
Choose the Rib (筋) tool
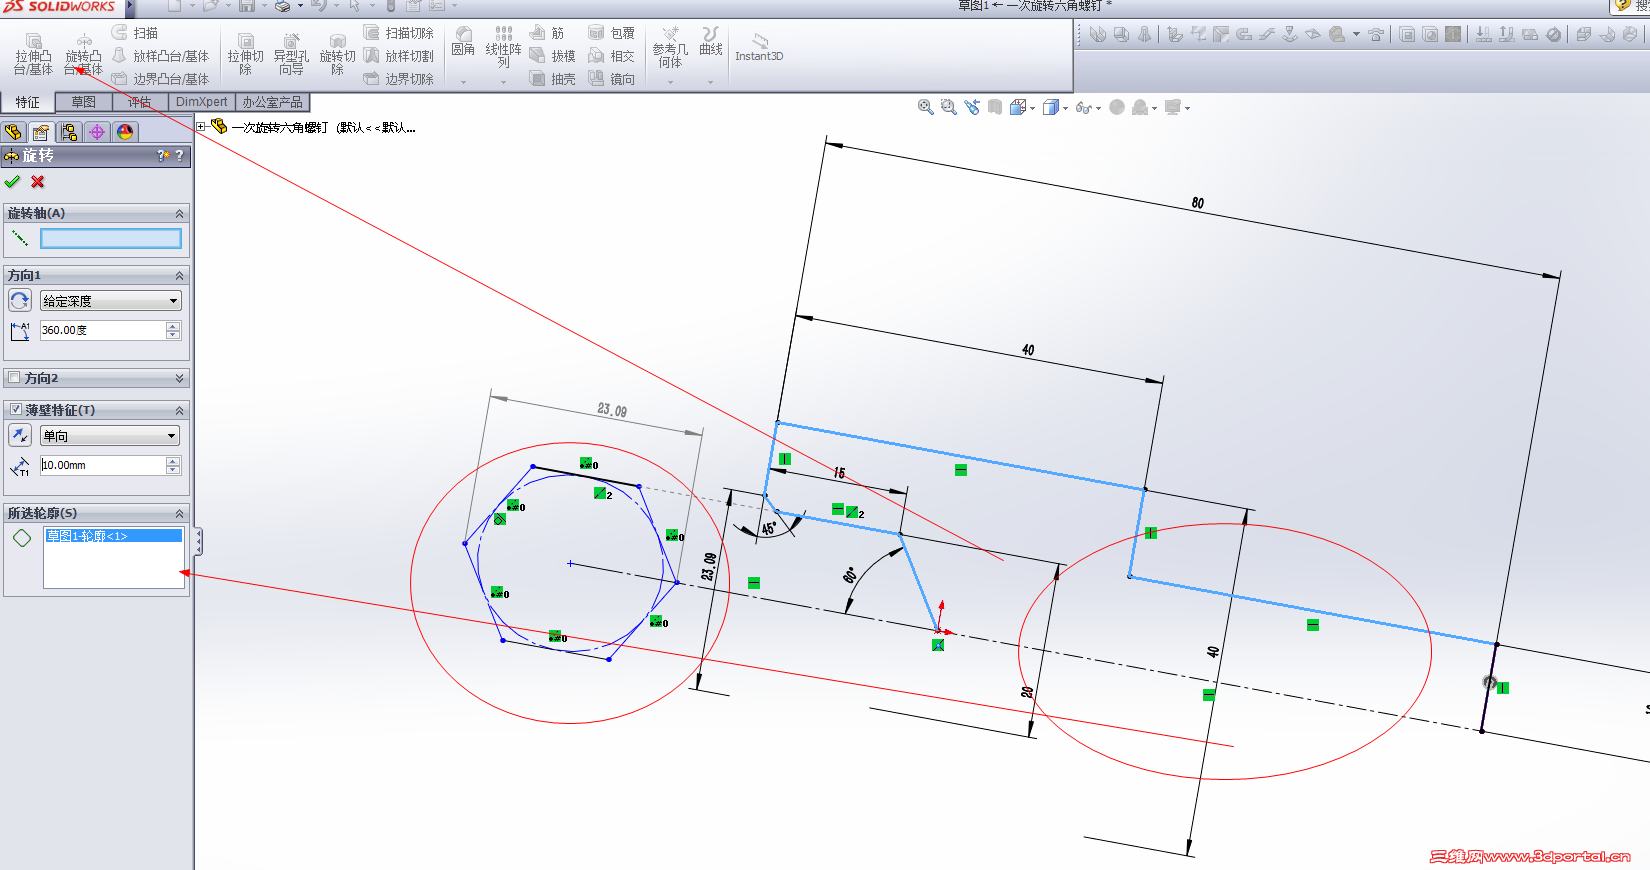[547, 33]
